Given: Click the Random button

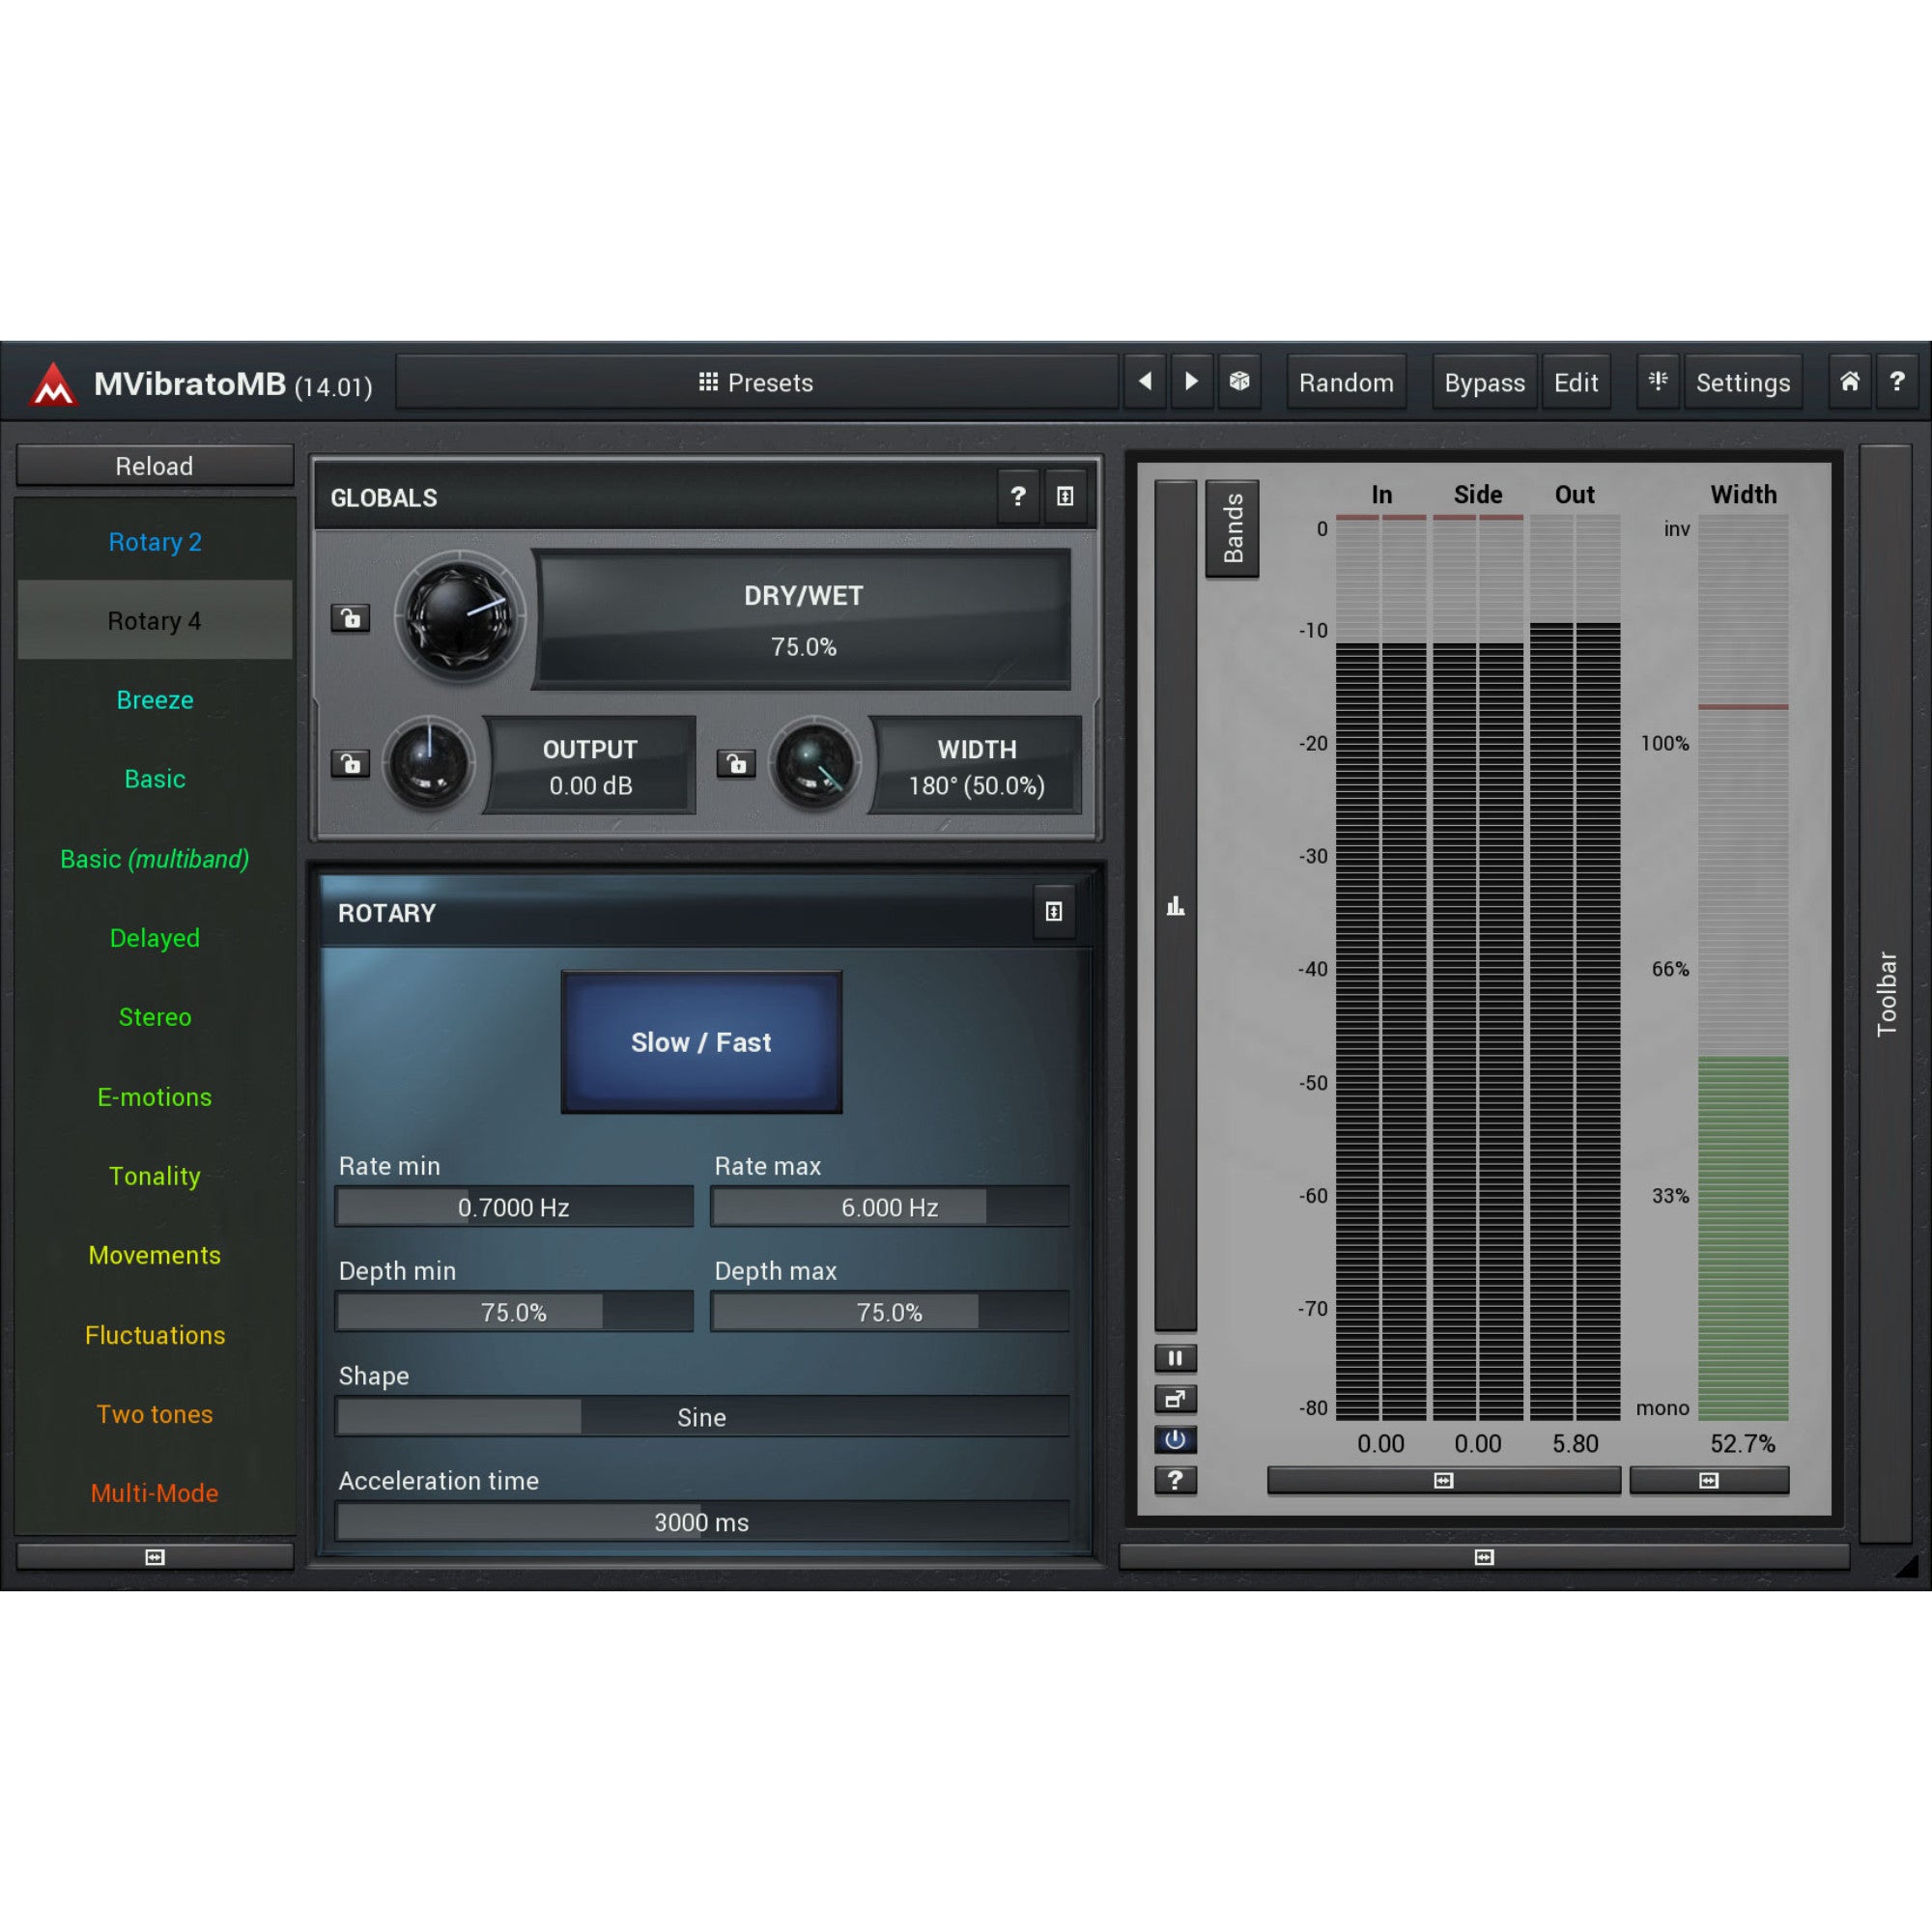Looking at the screenshot, I should pos(1346,382).
